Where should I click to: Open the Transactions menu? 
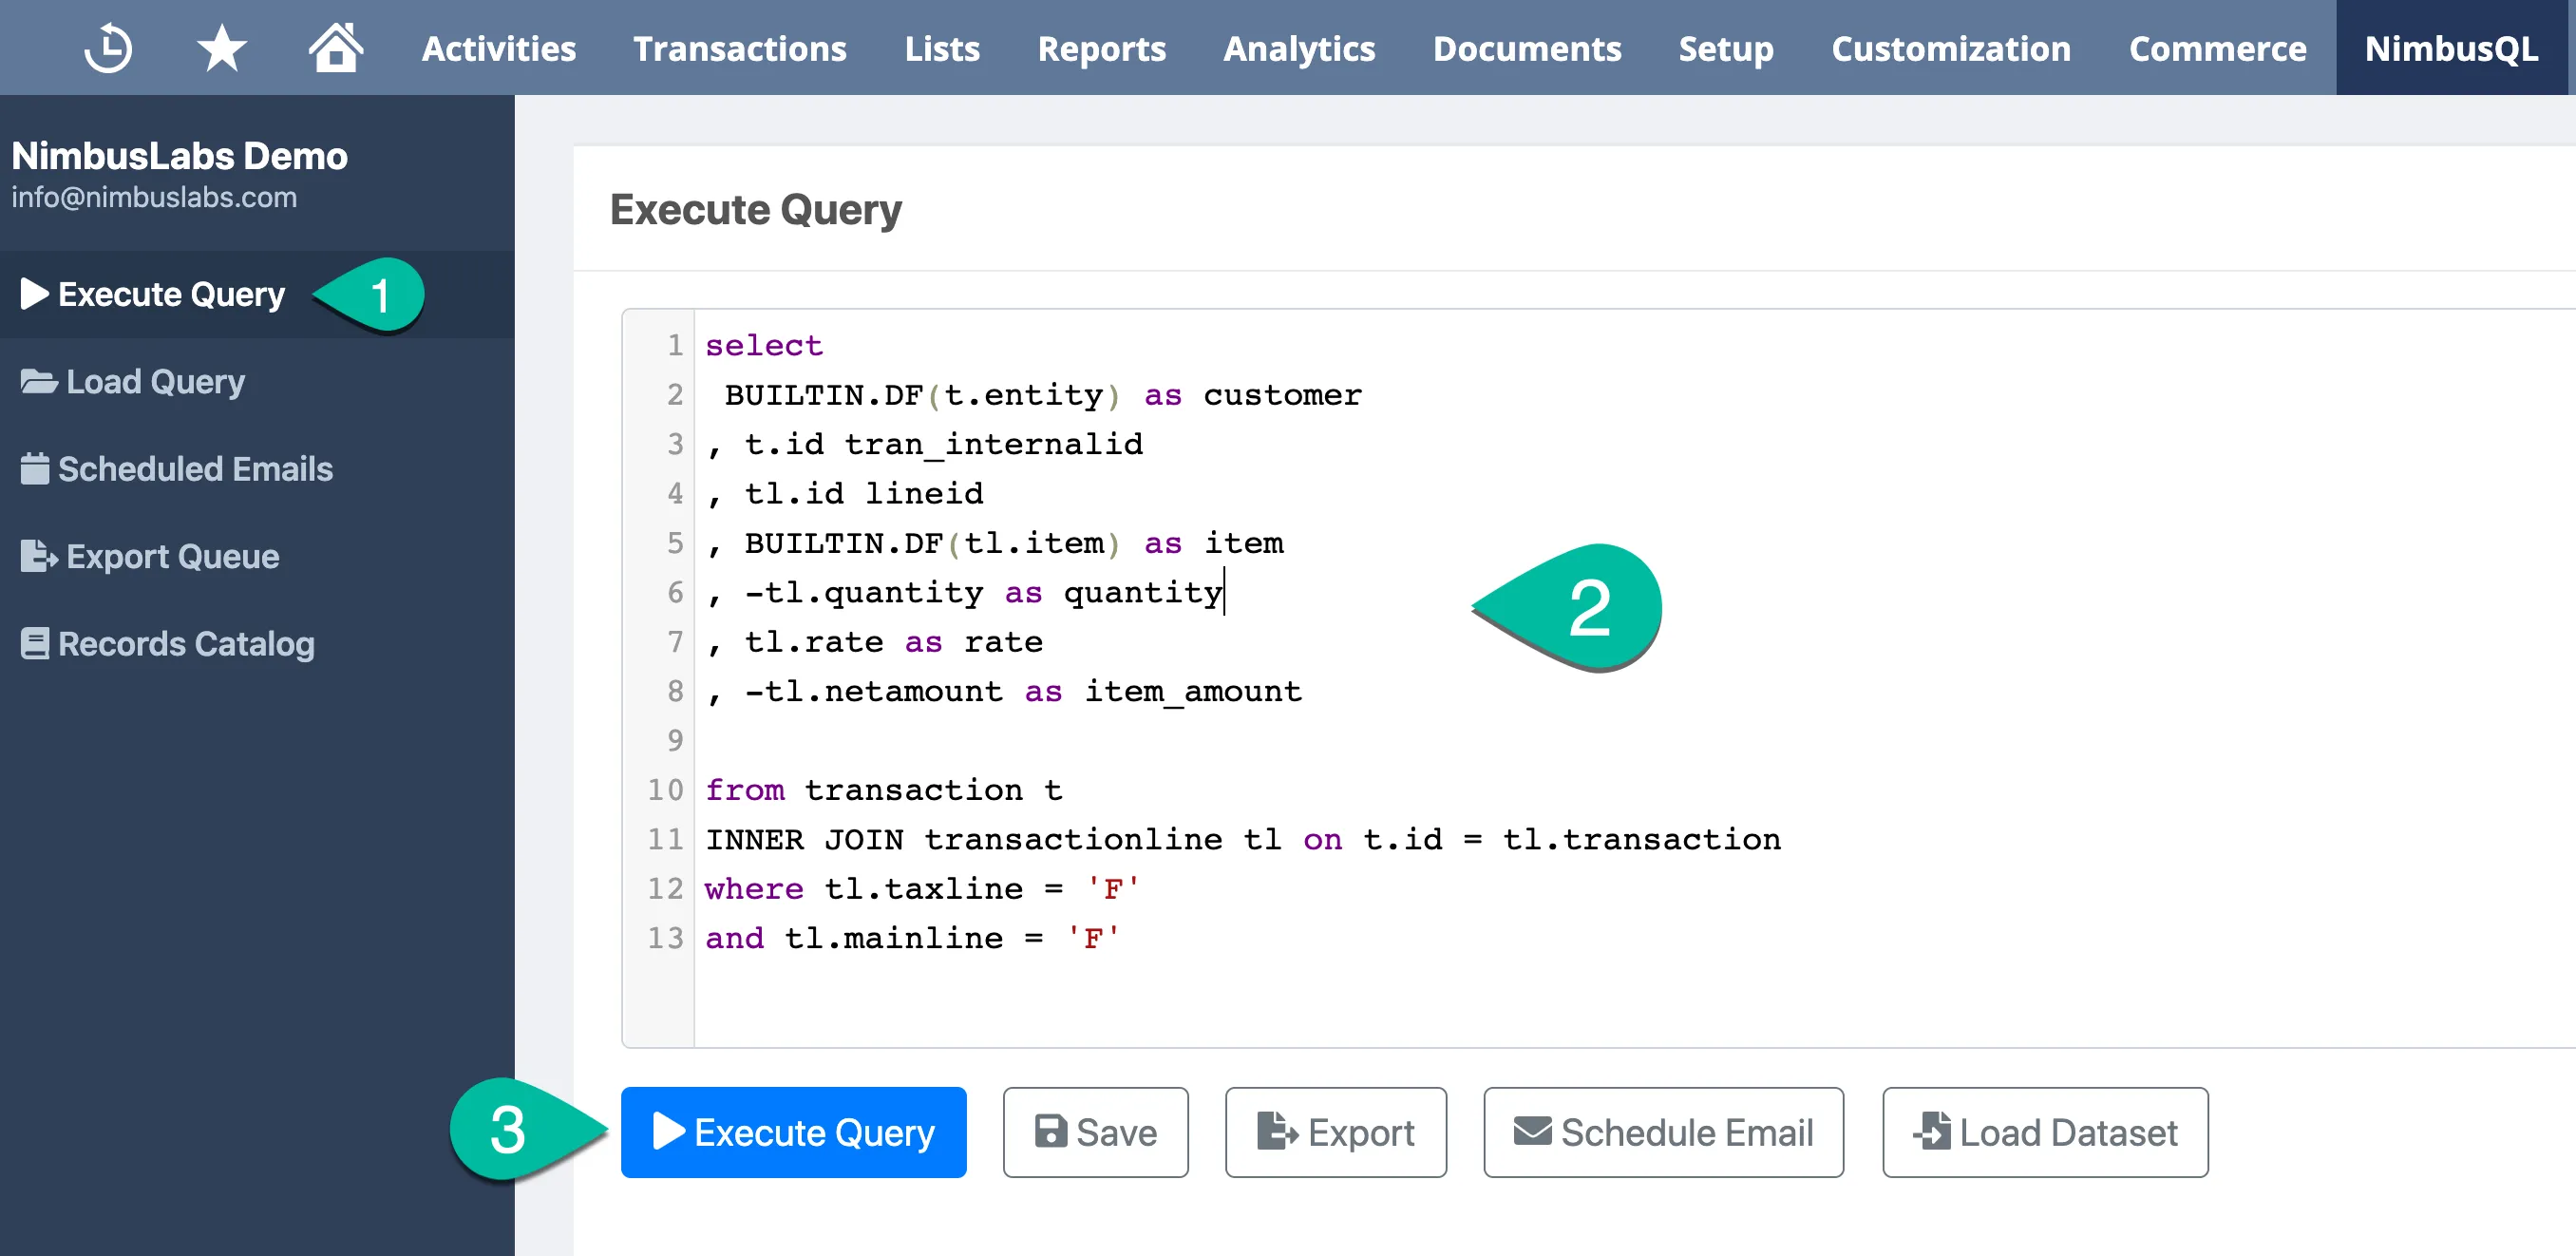click(x=739, y=48)
